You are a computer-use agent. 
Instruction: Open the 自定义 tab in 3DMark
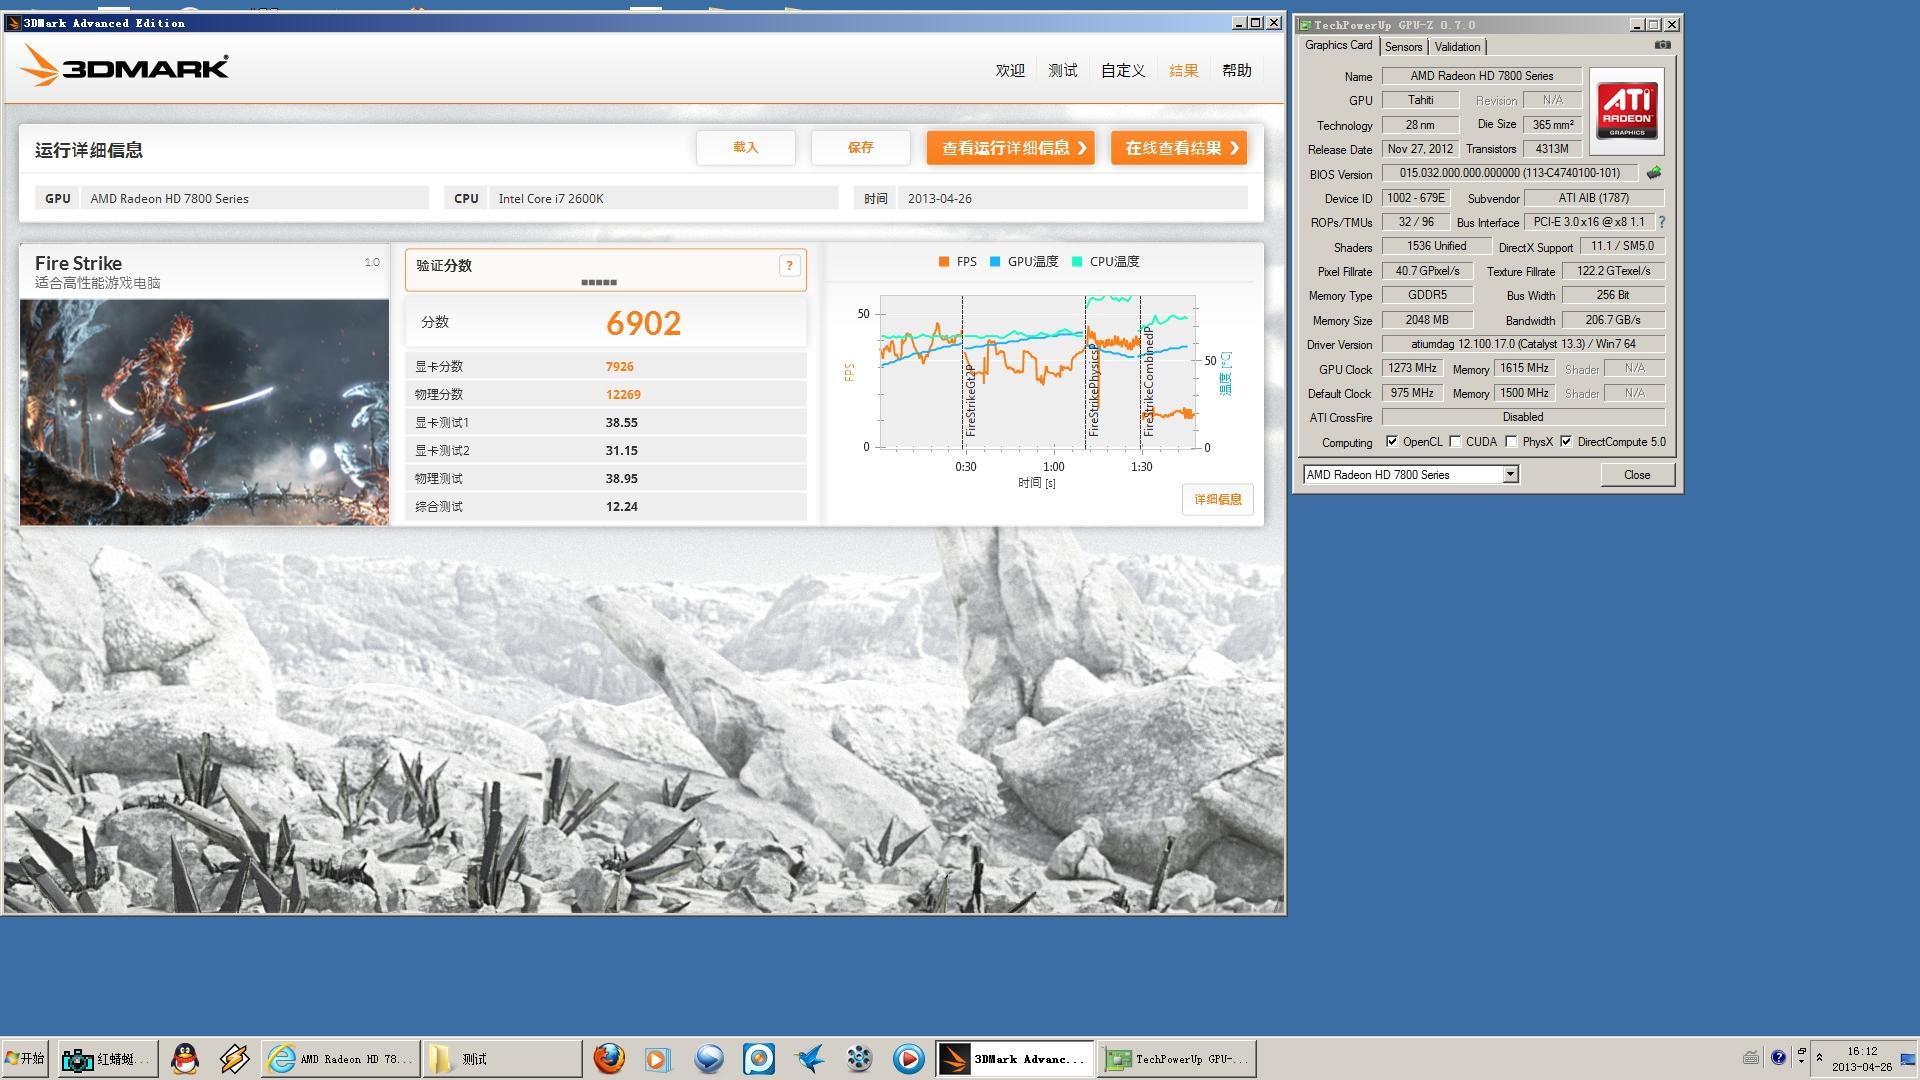[x=1123, y=70]
